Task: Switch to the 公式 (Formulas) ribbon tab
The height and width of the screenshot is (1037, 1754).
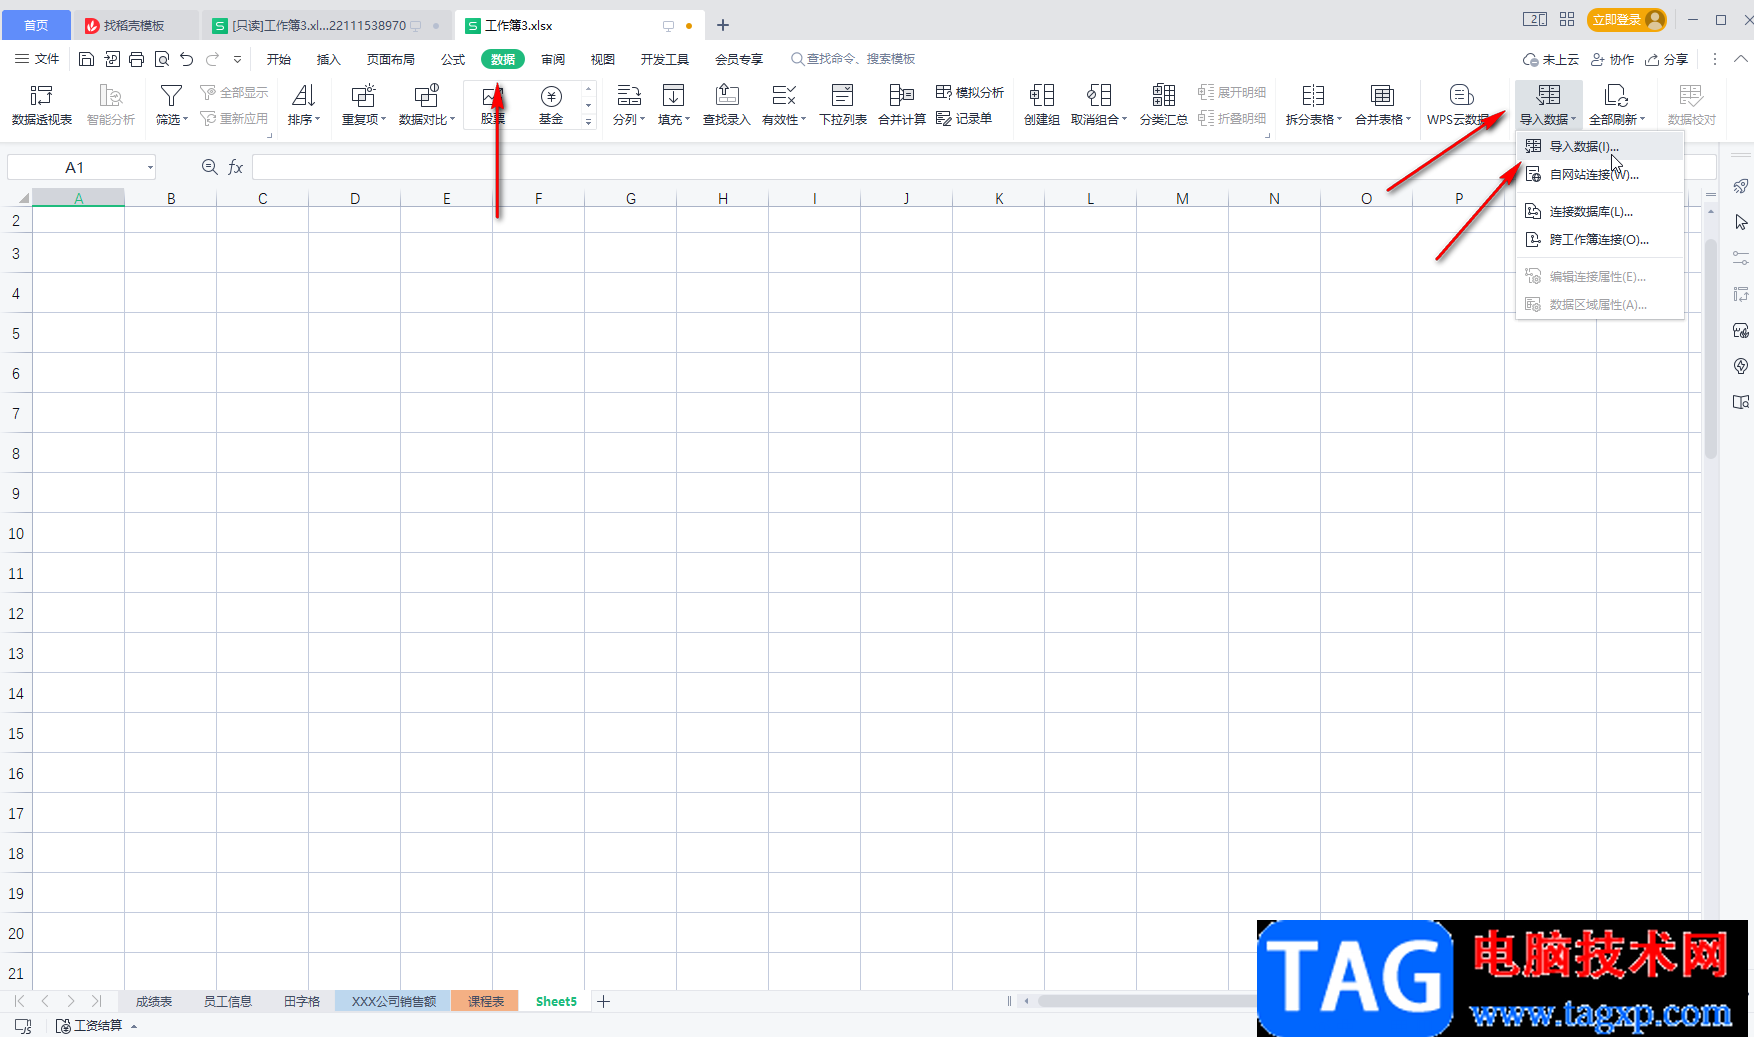Action: 453,59
